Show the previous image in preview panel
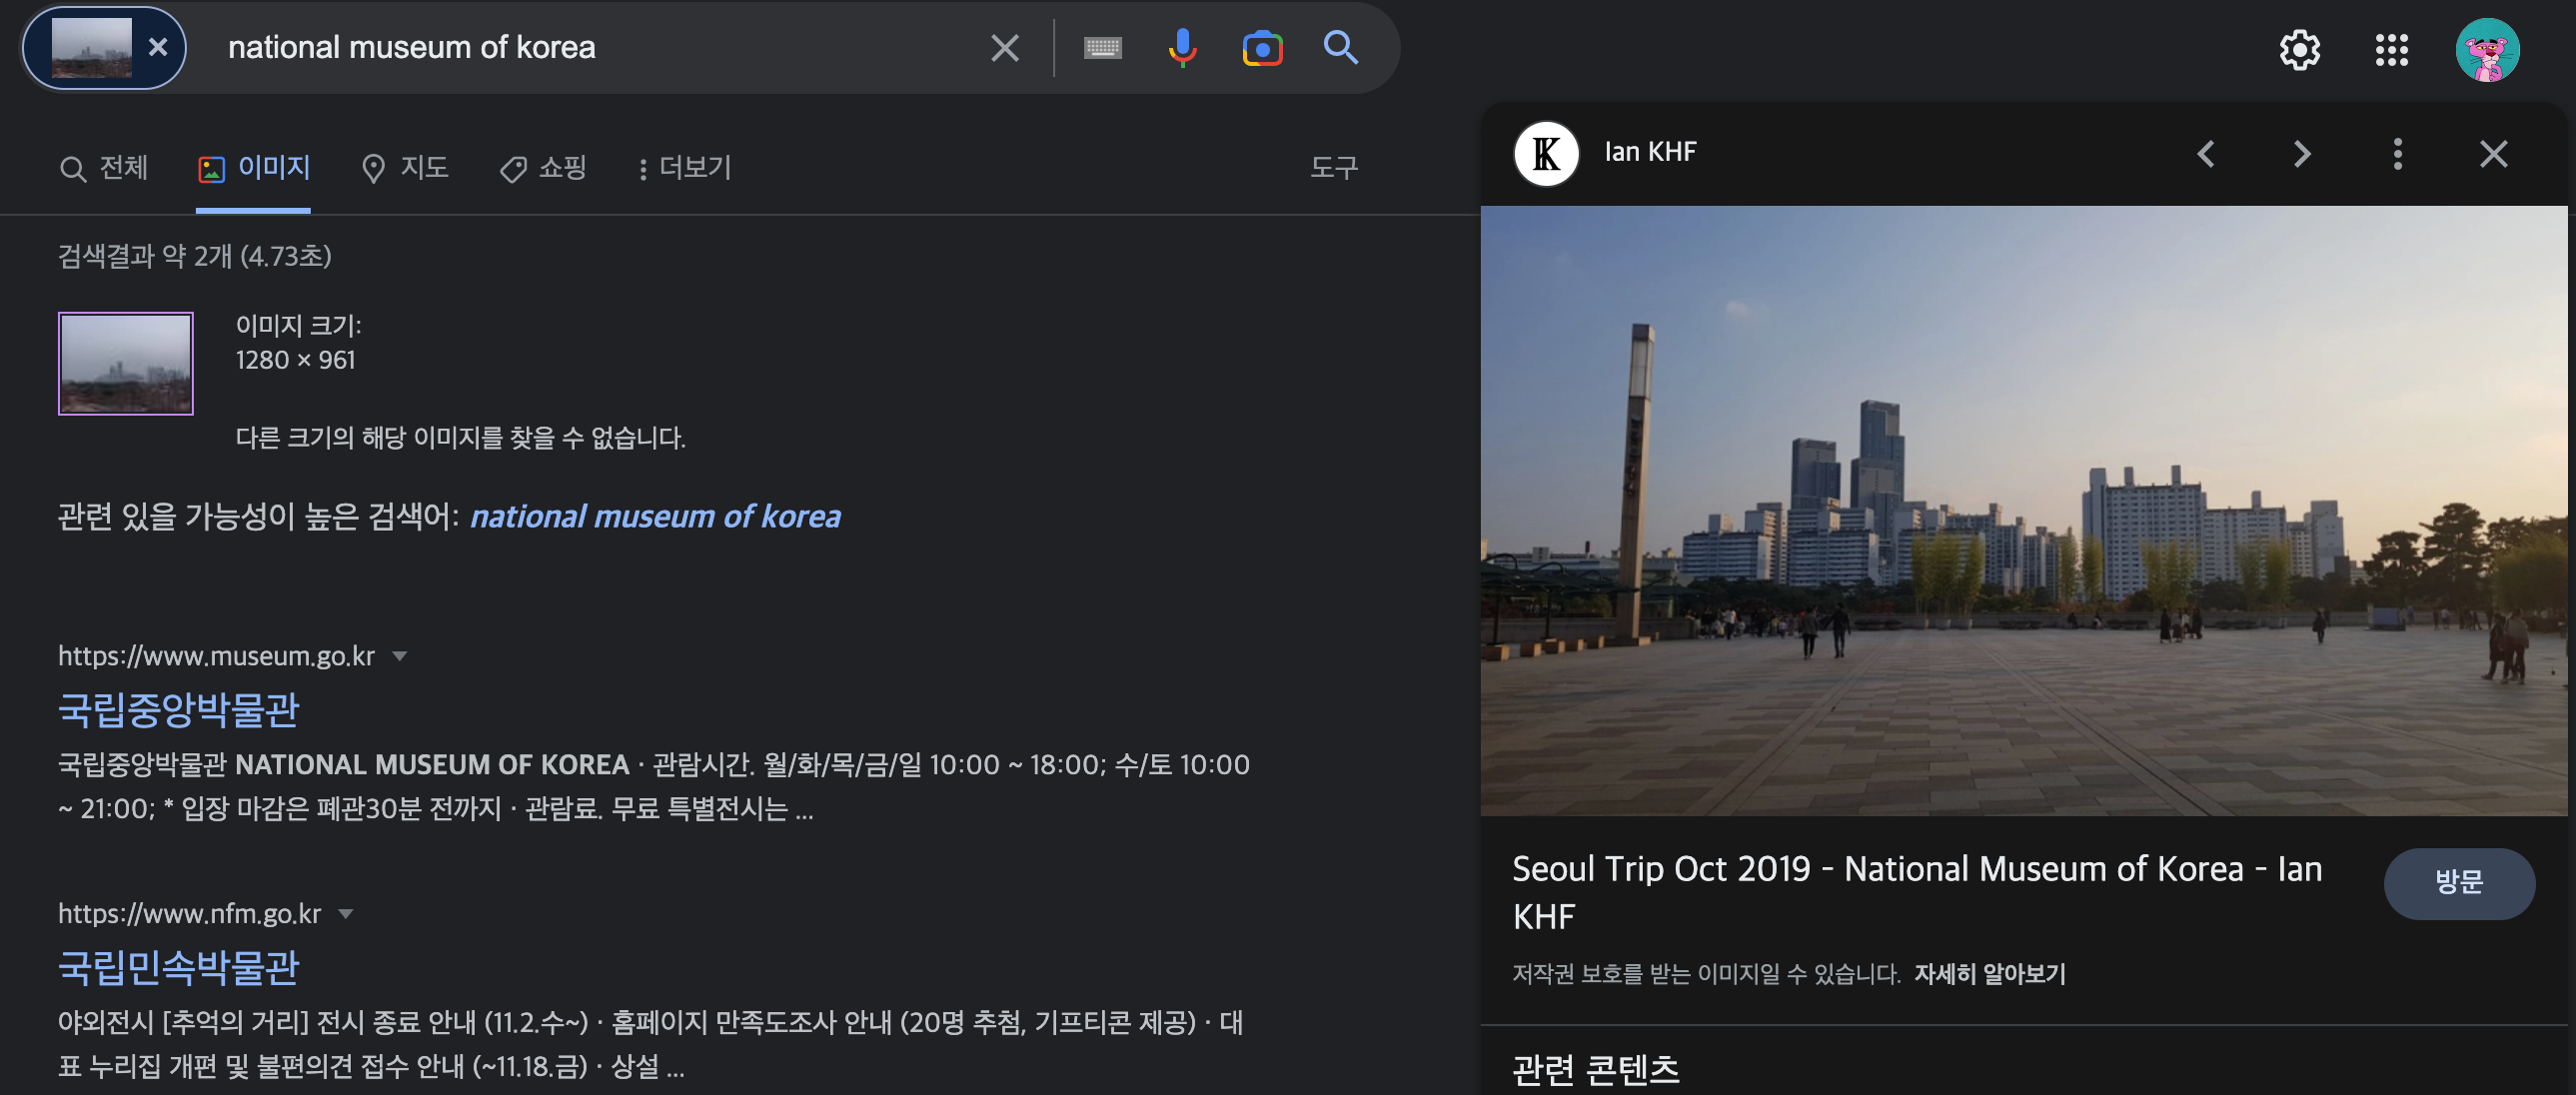The image size is (2576, 1095). pos(2206,153)
